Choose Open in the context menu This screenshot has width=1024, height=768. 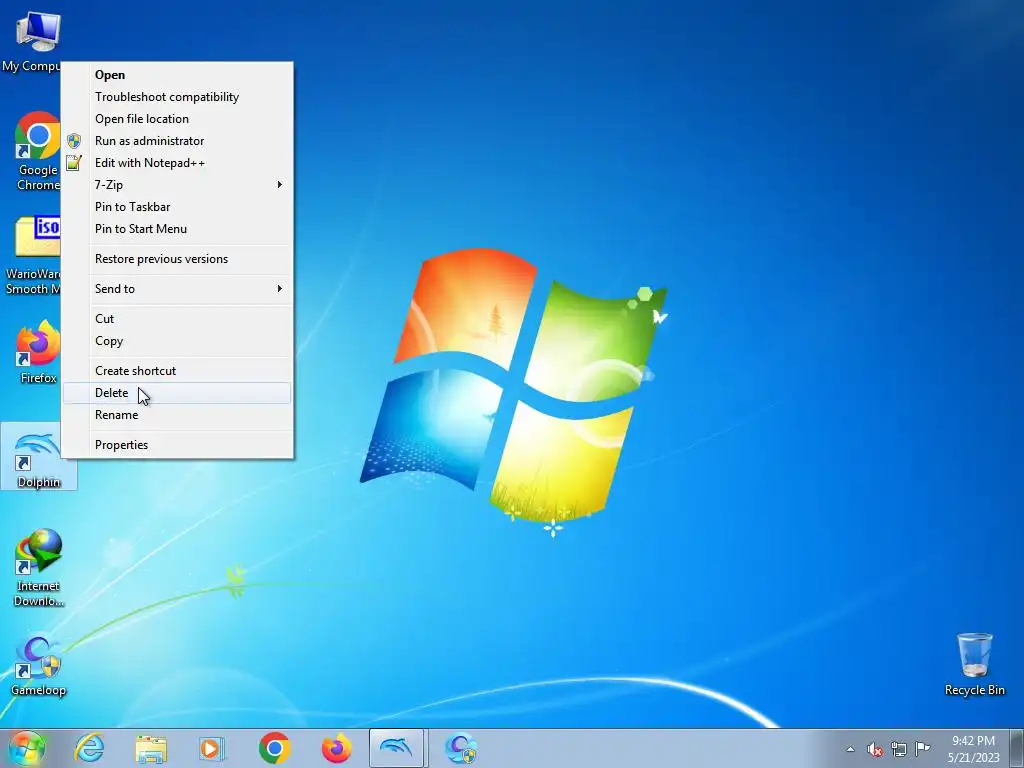coord(177,75)
